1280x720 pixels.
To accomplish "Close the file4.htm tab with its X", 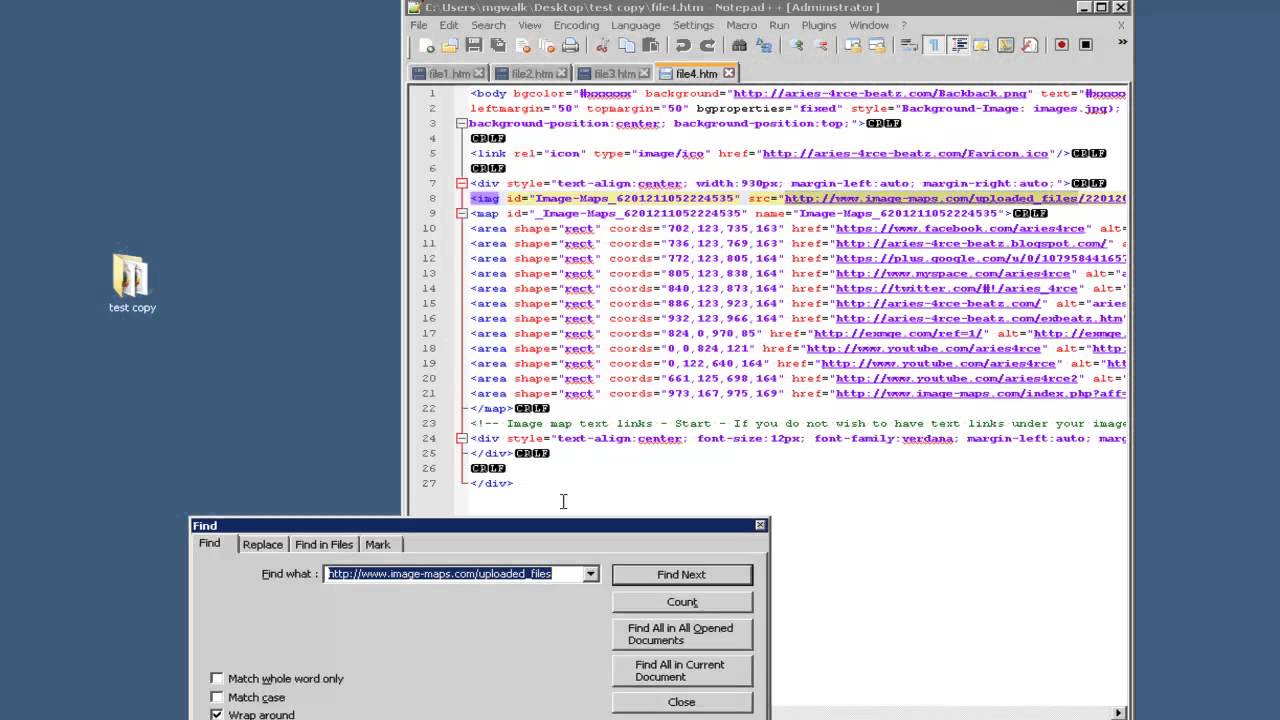I will point(729,73).
